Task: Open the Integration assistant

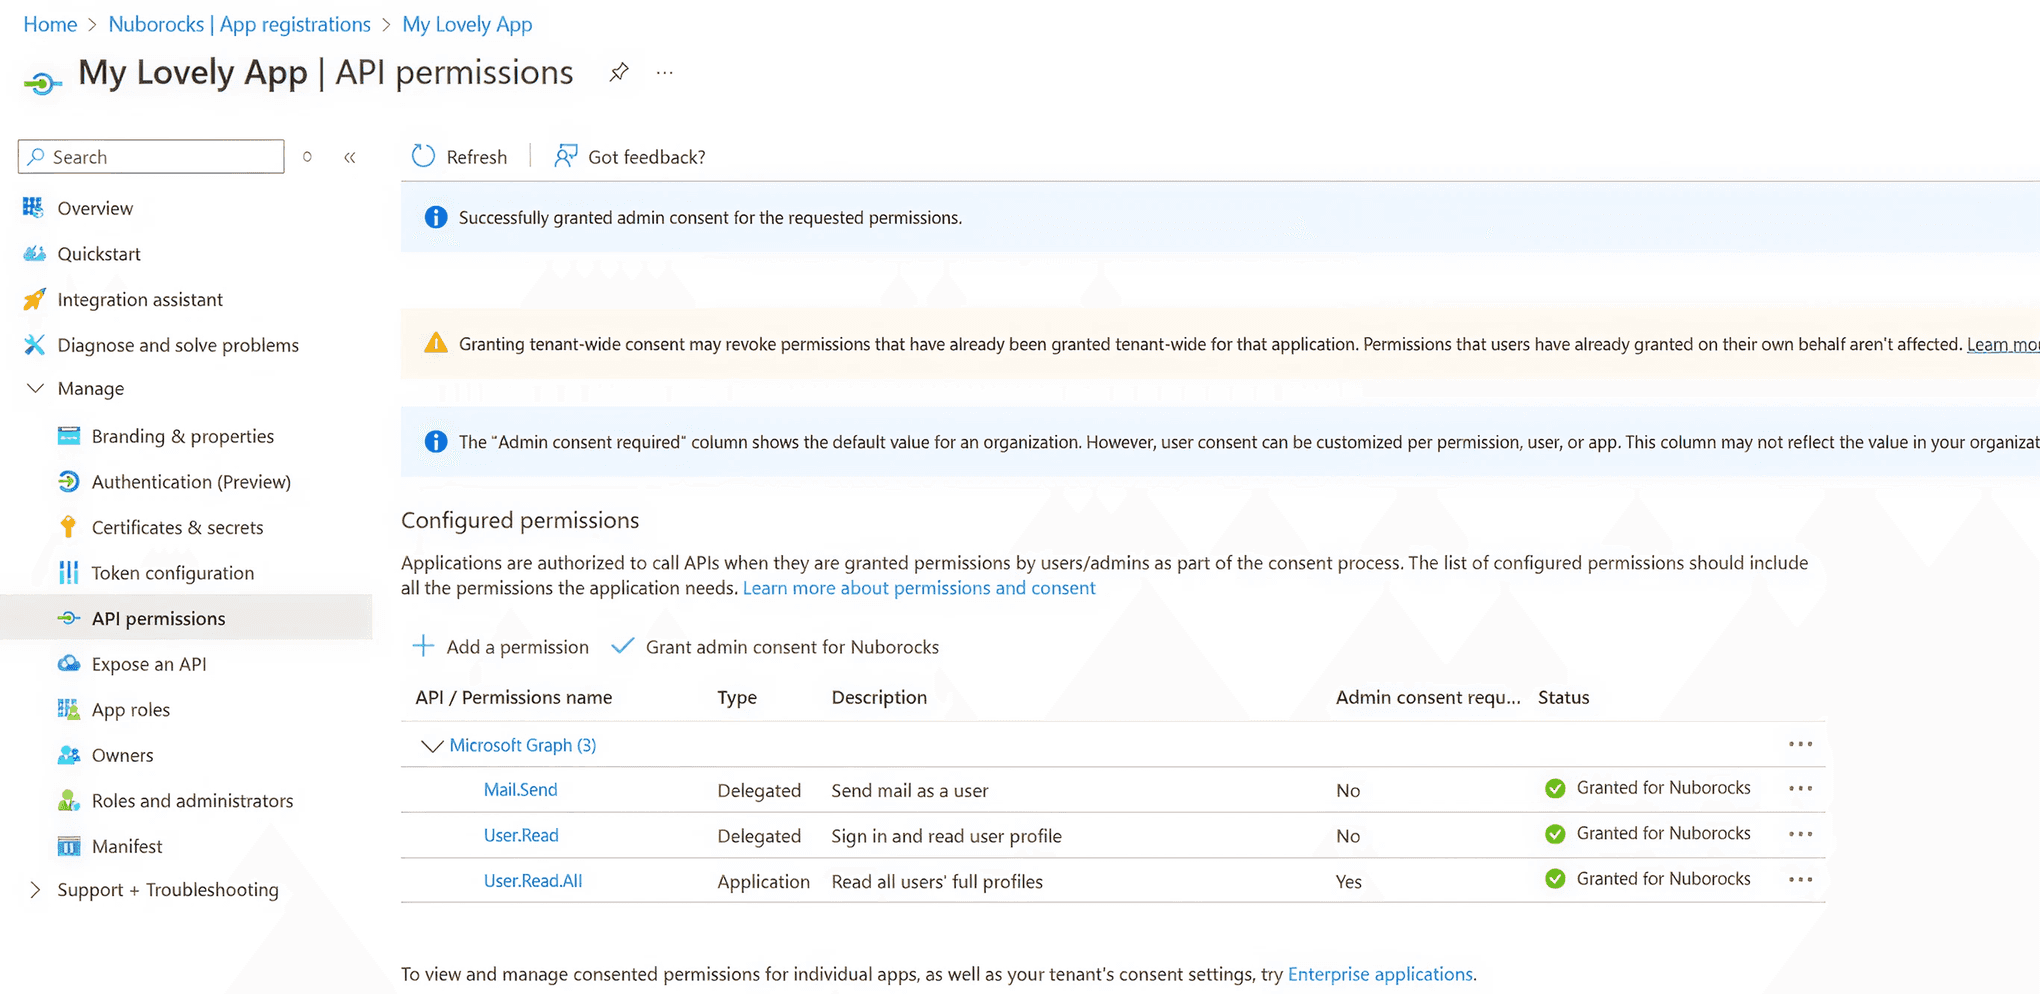Action: tap(141, 299)
